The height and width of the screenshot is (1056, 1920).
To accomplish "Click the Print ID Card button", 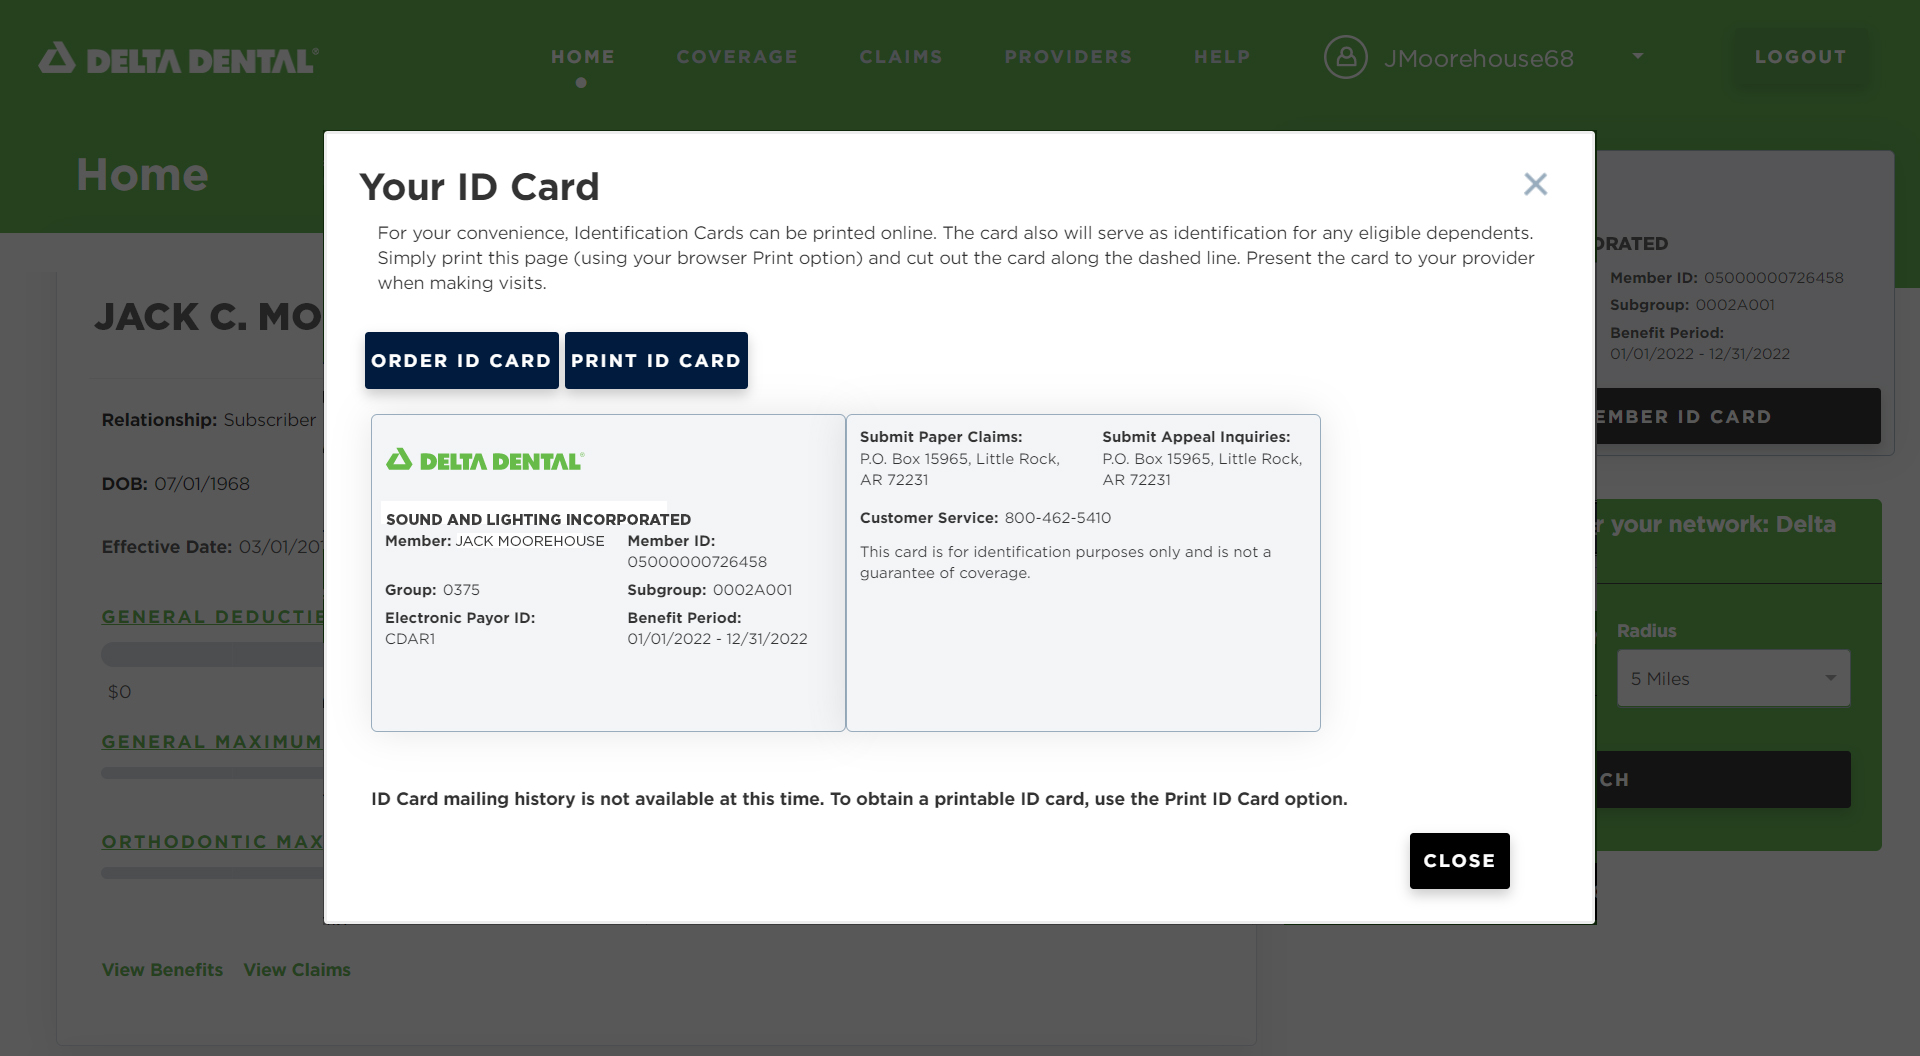I will 656,360.
